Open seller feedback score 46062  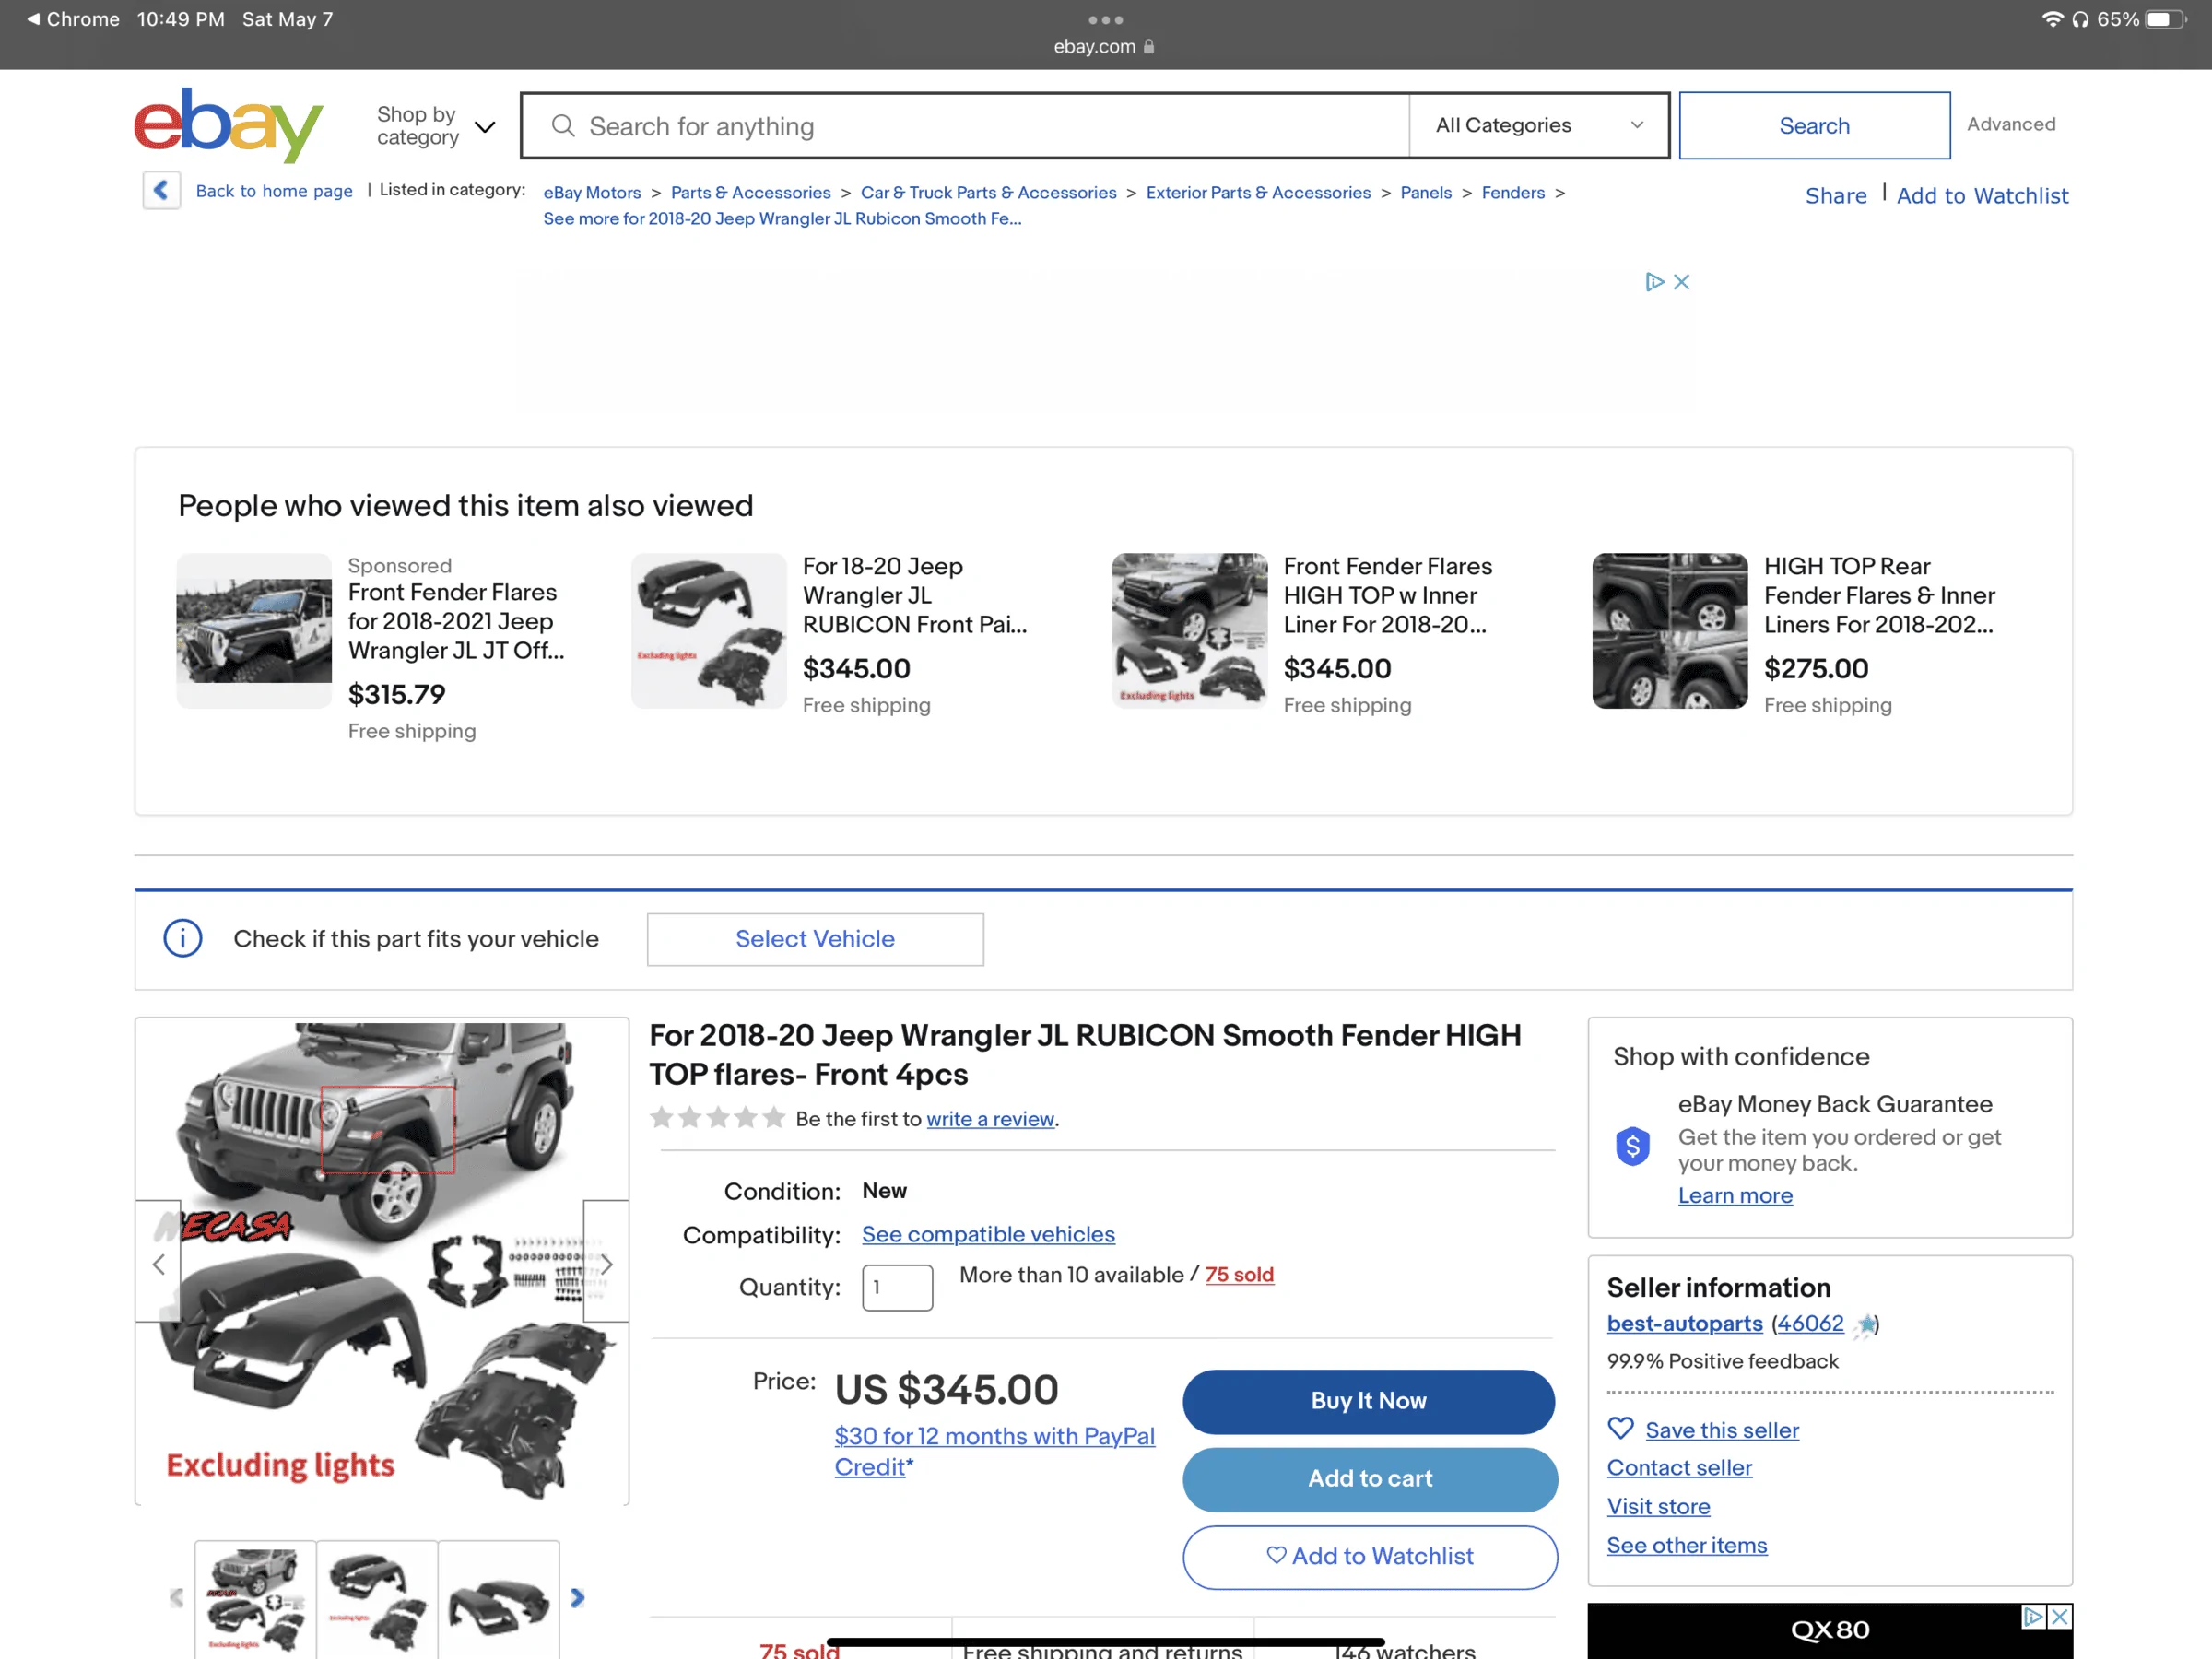pos(1810,1323)
